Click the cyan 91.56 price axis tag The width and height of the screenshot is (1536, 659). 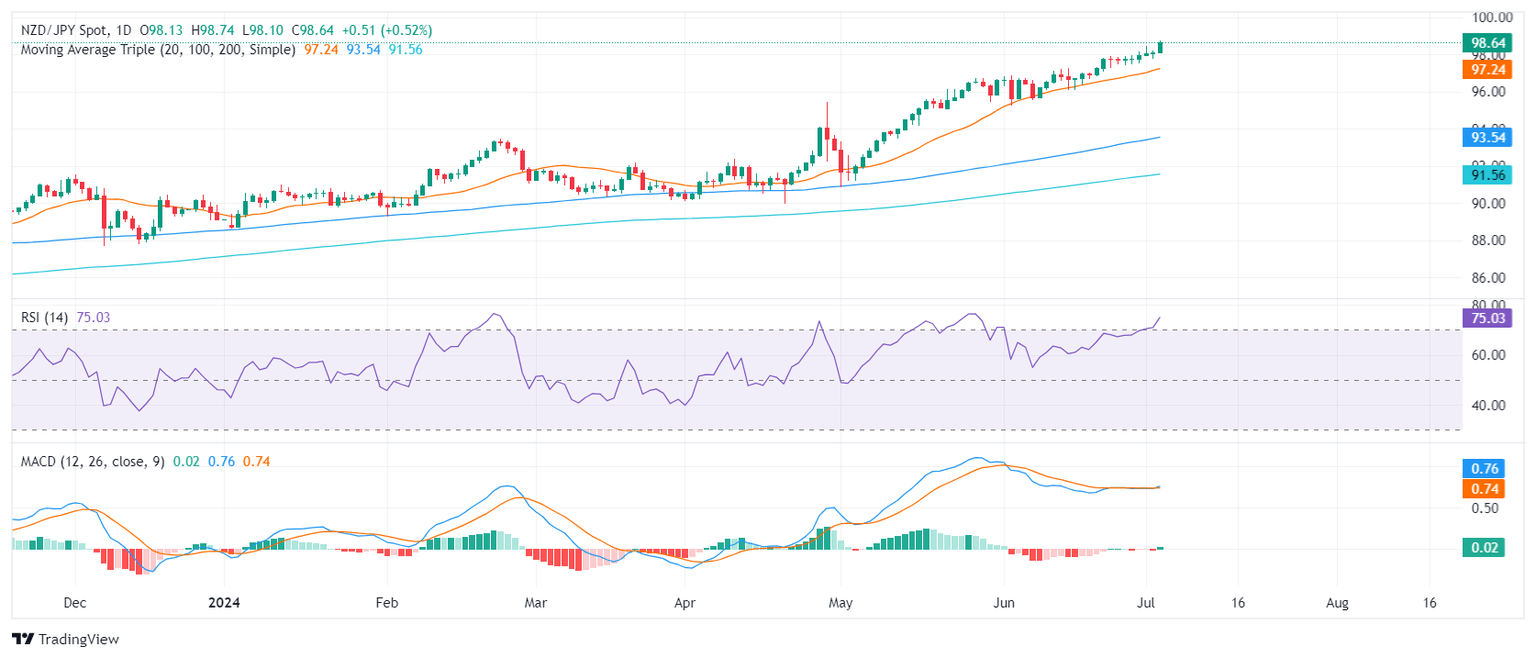1487,174
